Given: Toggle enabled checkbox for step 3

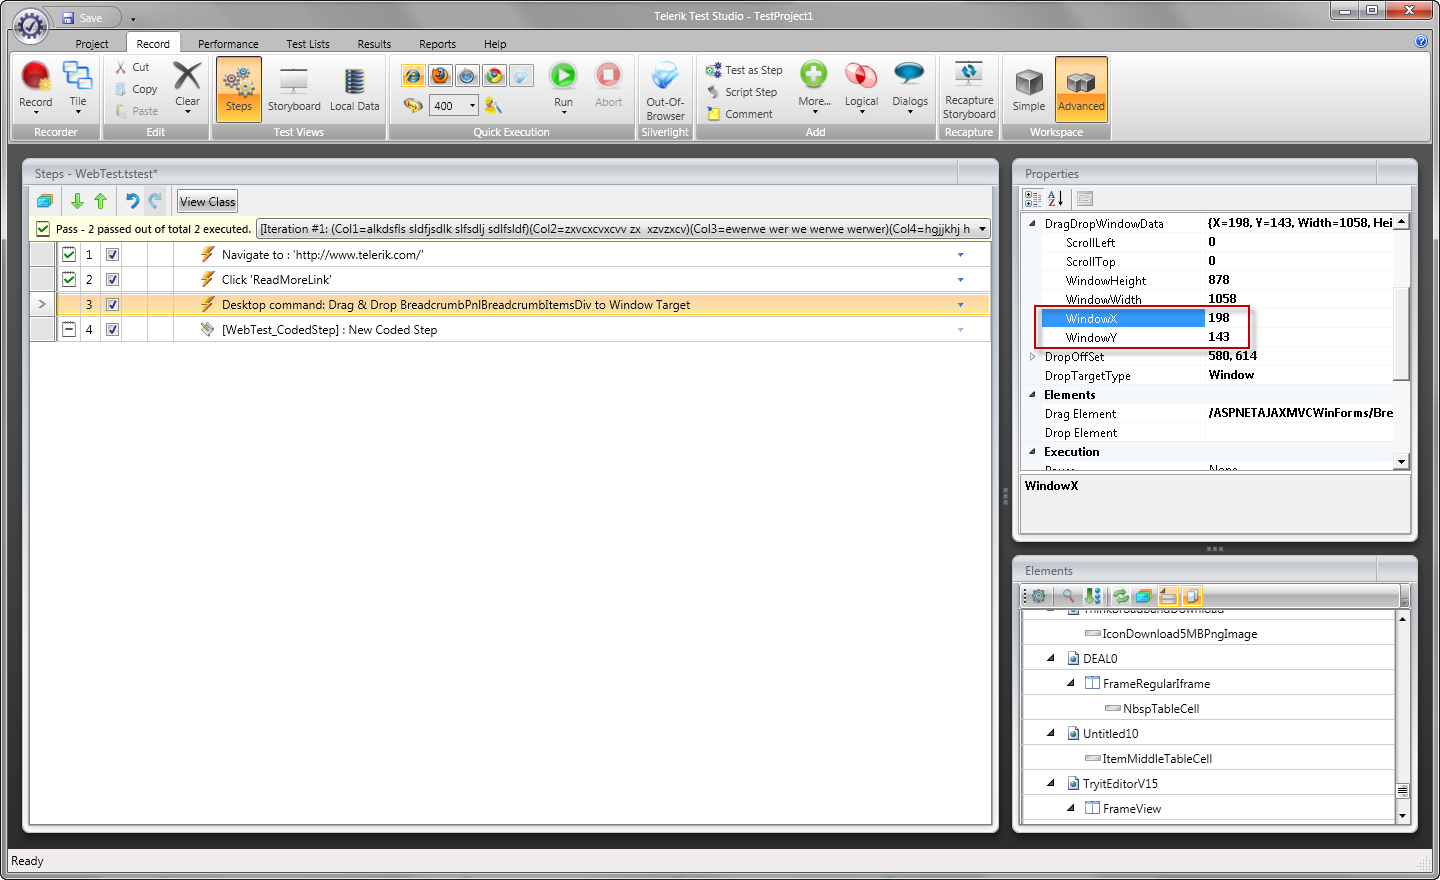Looking at the screenshot, I should [112, 305].
